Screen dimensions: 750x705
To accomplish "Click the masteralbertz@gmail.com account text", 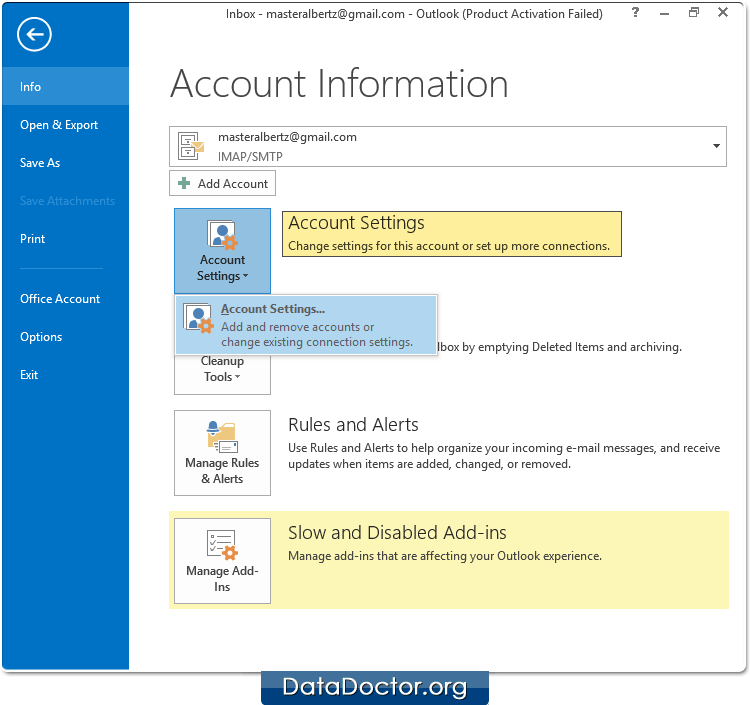I will click(x=287, y=137).
